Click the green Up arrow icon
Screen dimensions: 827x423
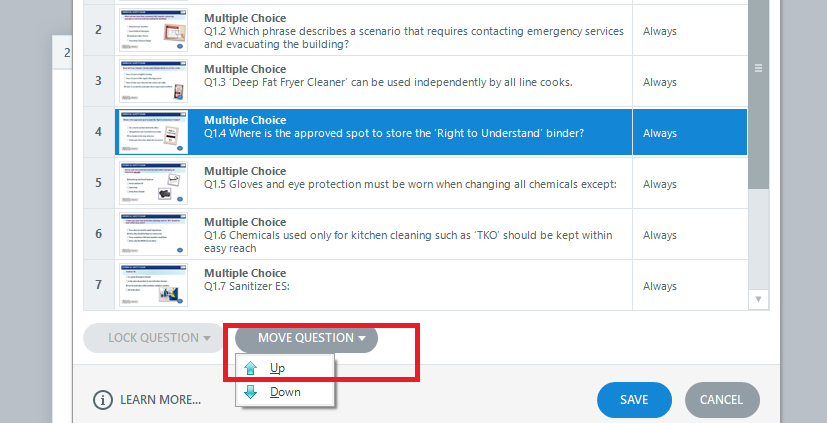coord(250,369)
